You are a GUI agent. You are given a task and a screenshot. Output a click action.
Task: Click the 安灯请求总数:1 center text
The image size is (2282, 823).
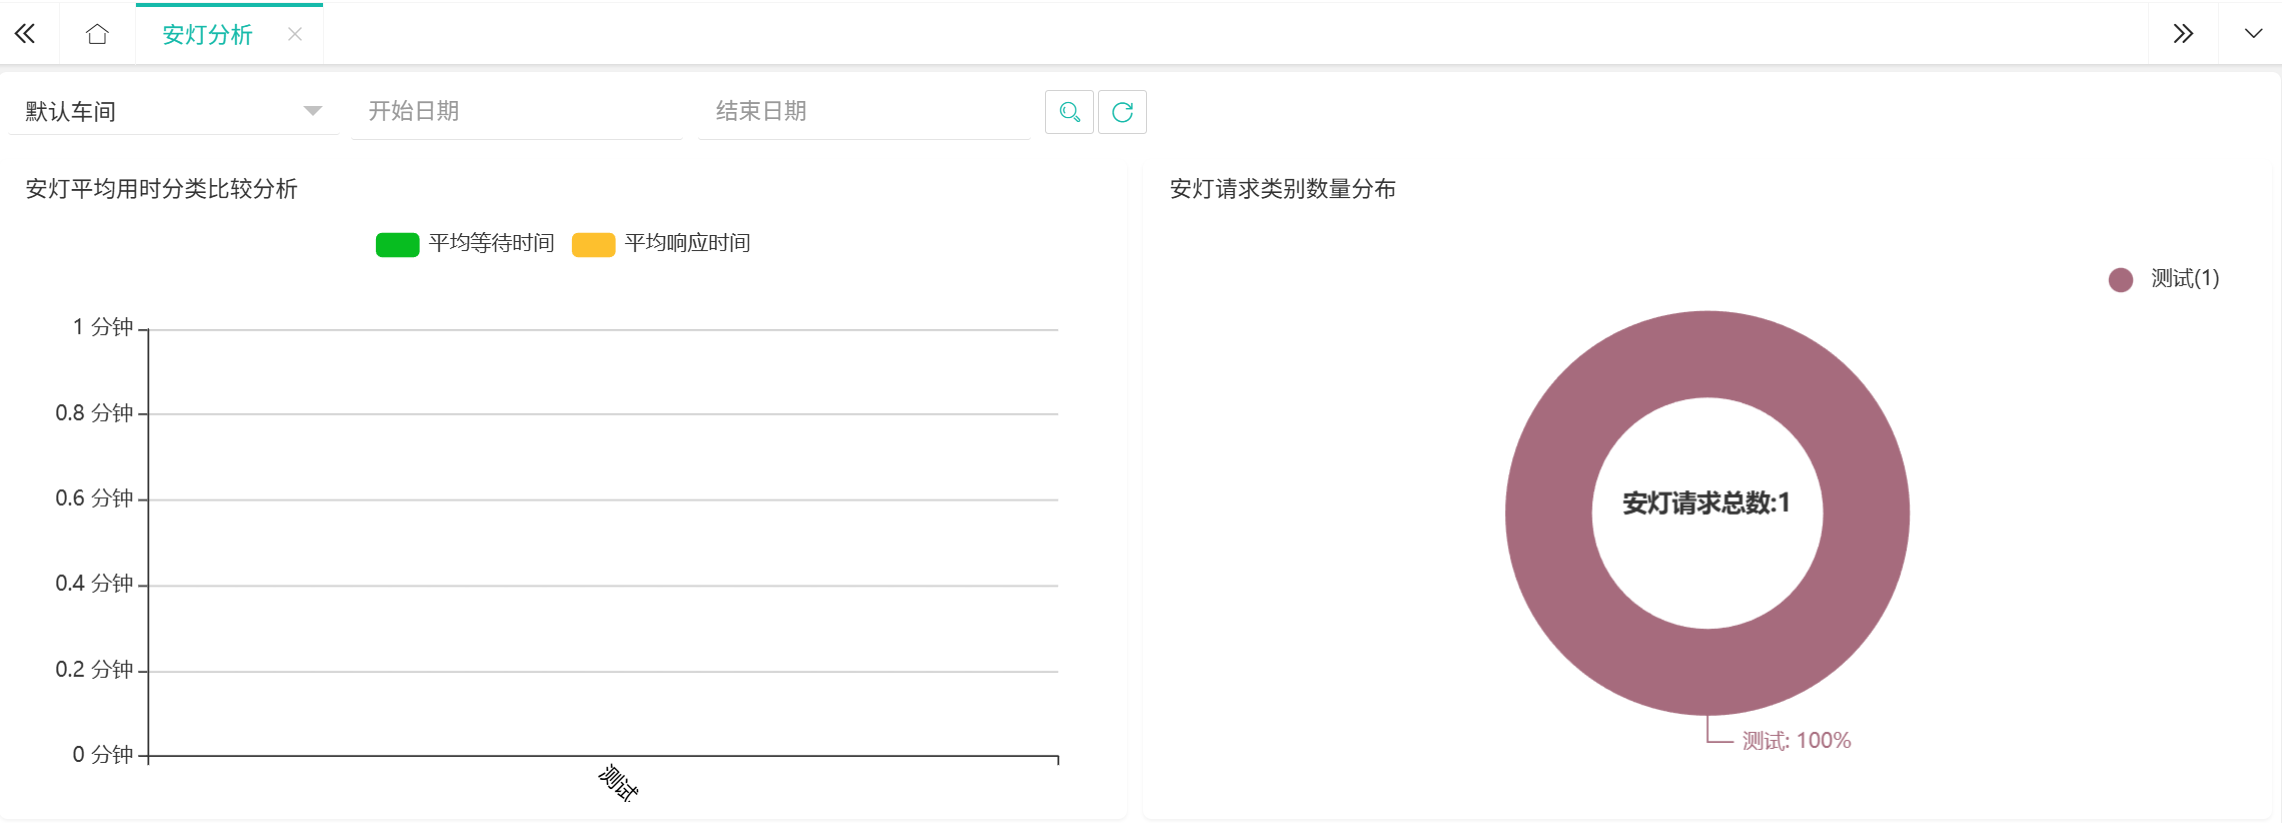point(1706,503)
